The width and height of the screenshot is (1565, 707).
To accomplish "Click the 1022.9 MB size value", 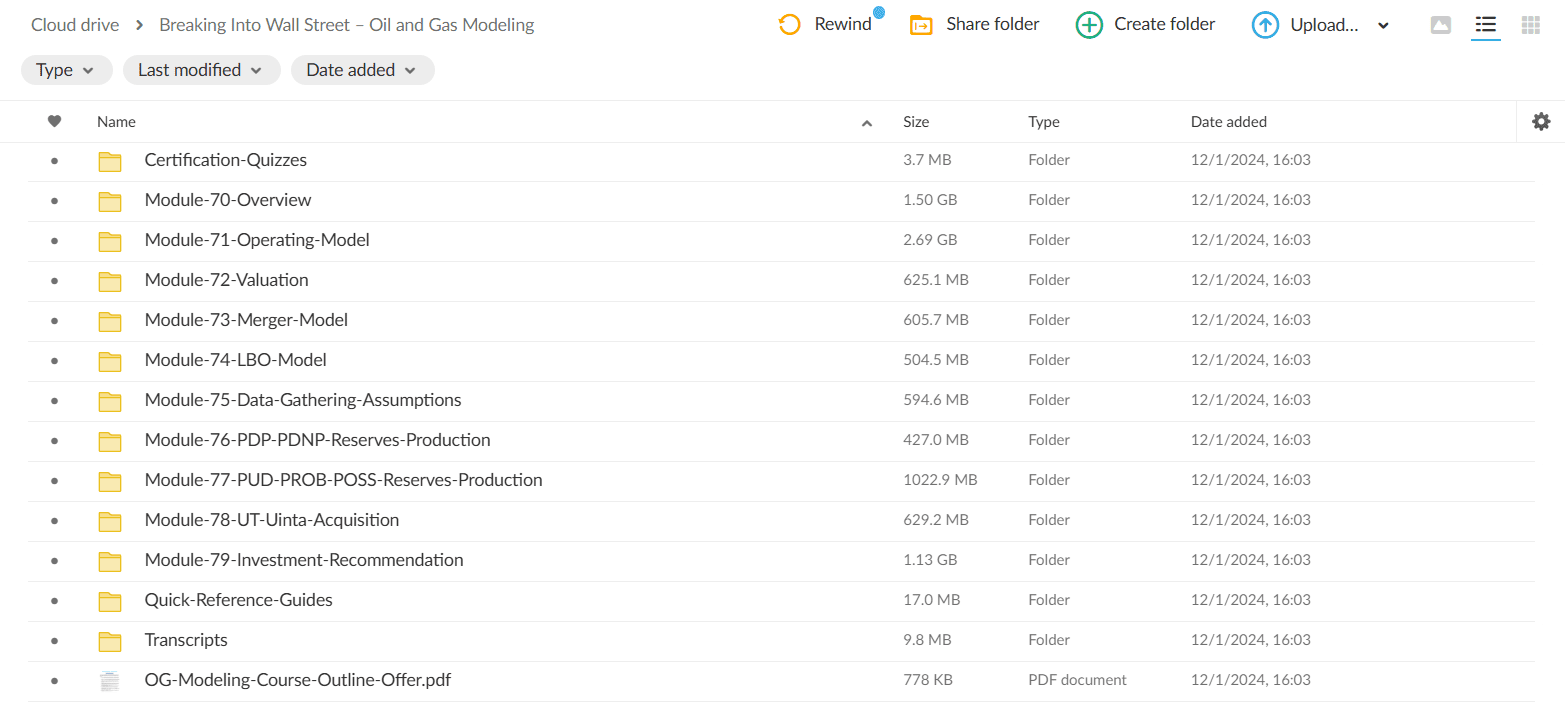I will click(x=940, y=480).
